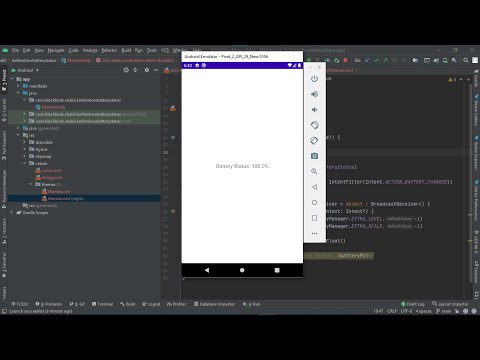
Task: Rotate the emulator left
Action: click(x=314, y=125)
